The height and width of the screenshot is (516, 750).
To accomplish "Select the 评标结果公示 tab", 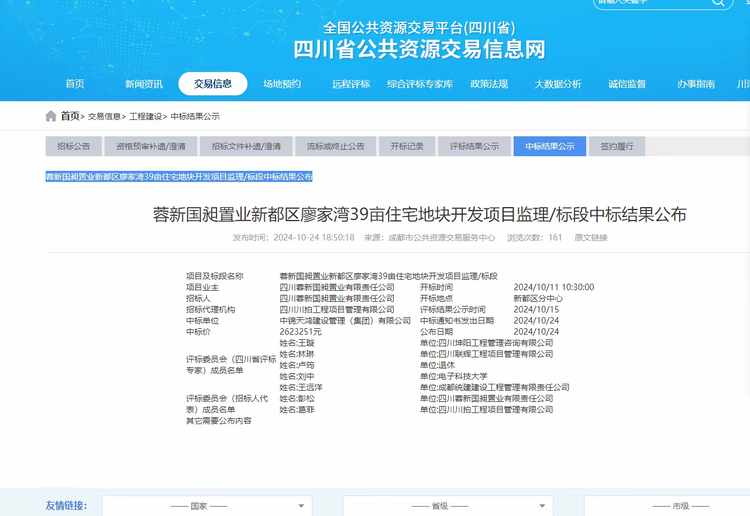I will pos(474,147).
